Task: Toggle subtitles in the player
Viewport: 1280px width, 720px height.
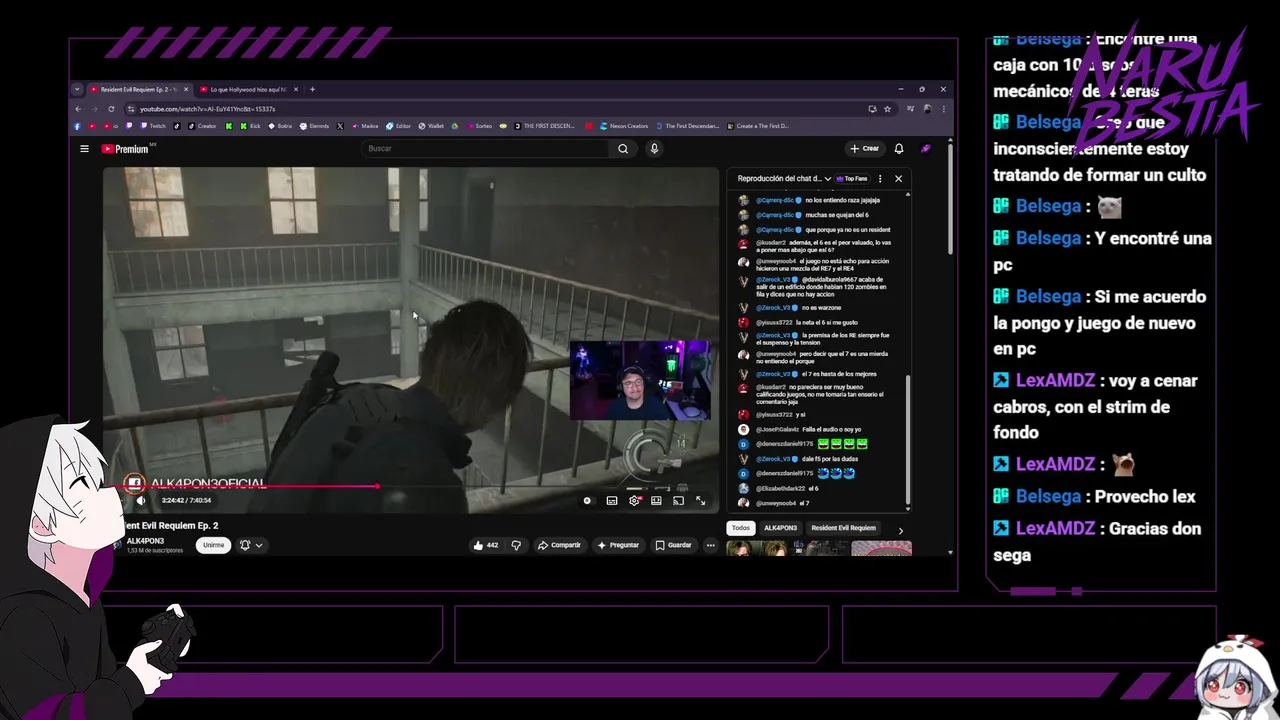Action: click(x=612, y=501)
